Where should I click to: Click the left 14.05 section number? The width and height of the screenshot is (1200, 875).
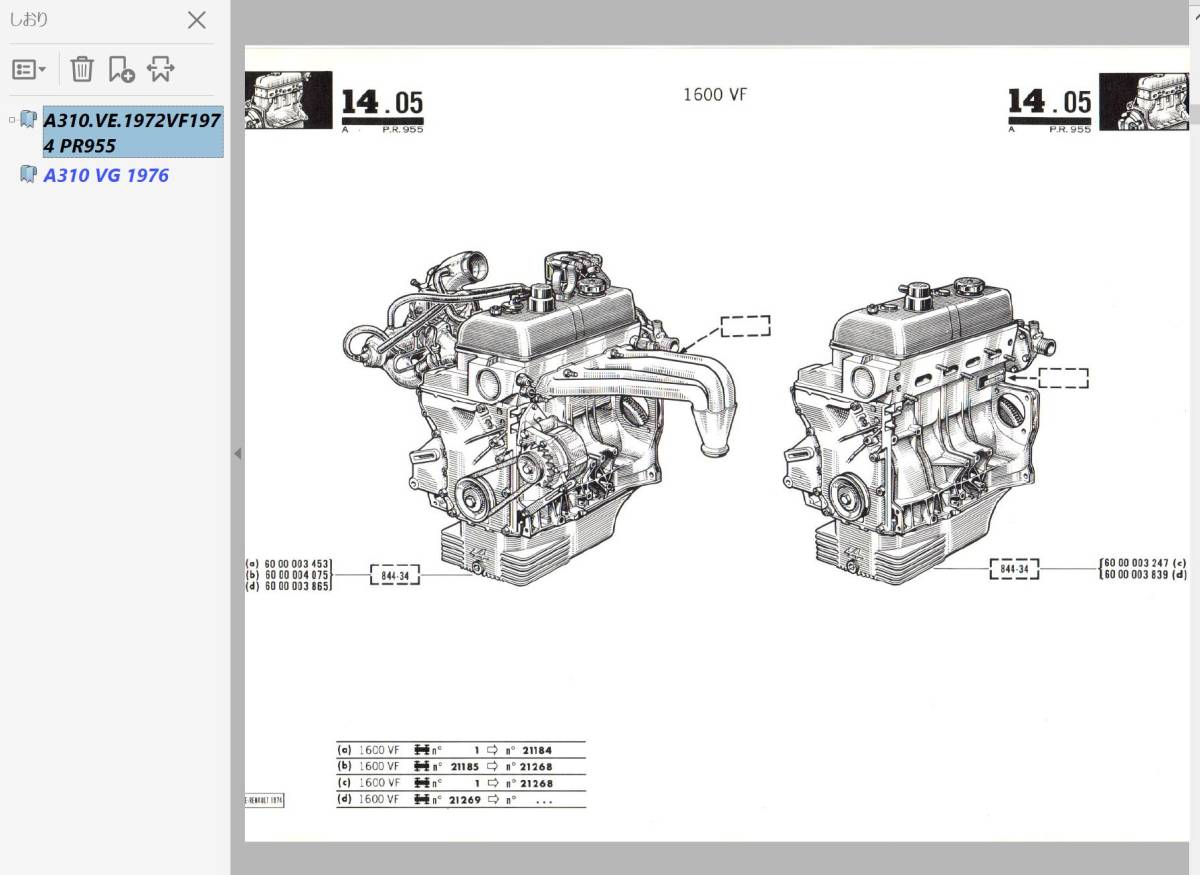pos(382,102)
